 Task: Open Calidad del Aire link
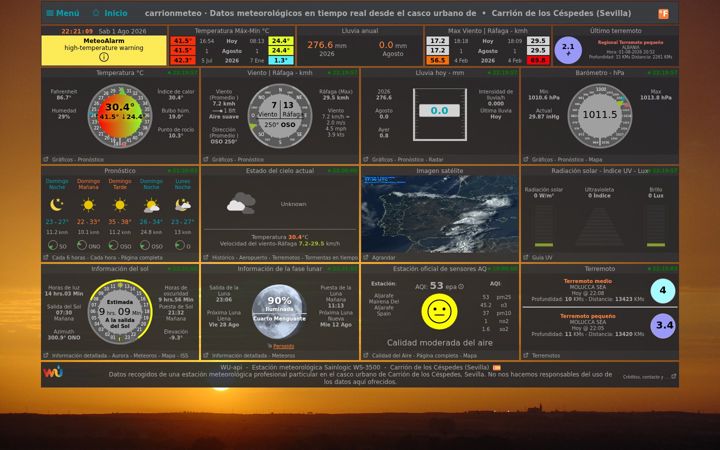(392, 356)
